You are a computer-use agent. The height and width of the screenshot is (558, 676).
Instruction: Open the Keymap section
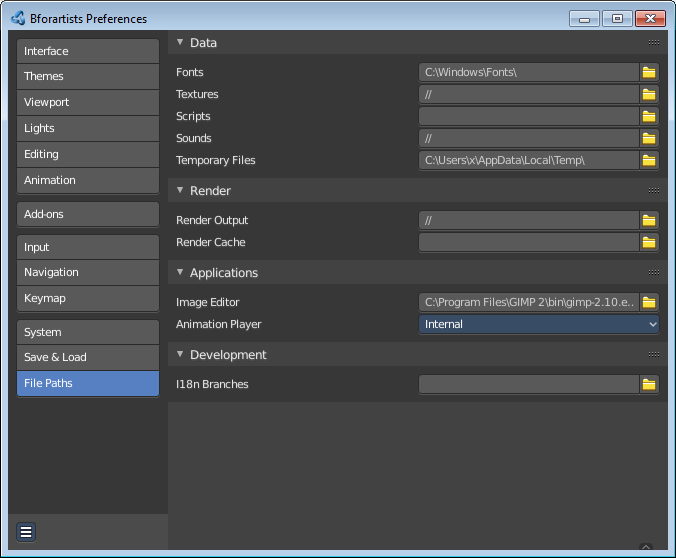coord(88,298)
